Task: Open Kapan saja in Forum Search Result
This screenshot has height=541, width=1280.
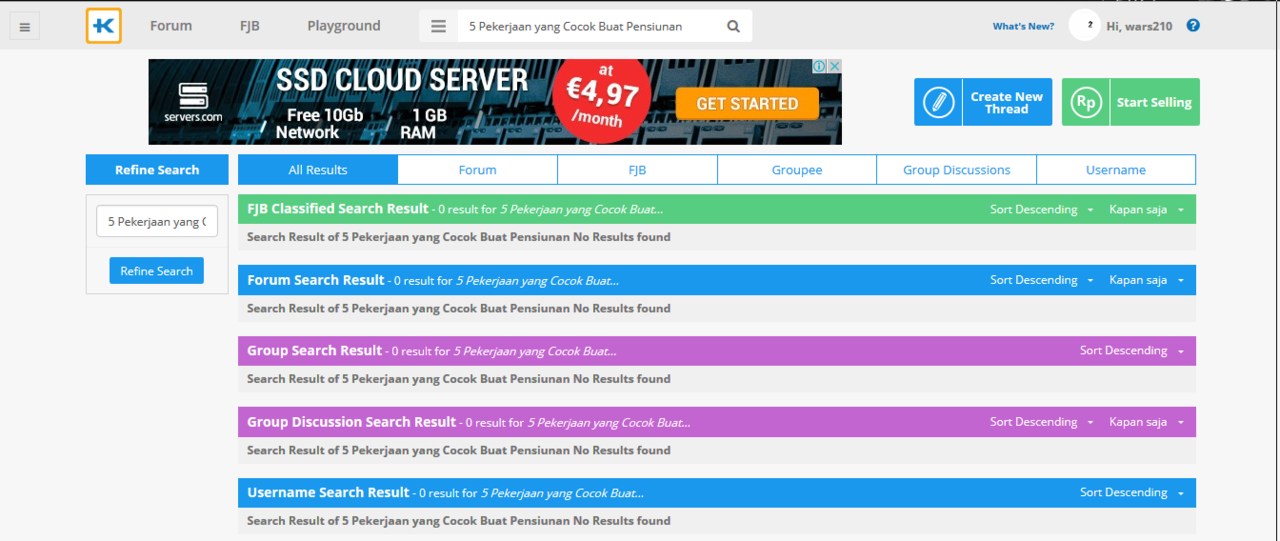Action: [x=1146, y=280]
